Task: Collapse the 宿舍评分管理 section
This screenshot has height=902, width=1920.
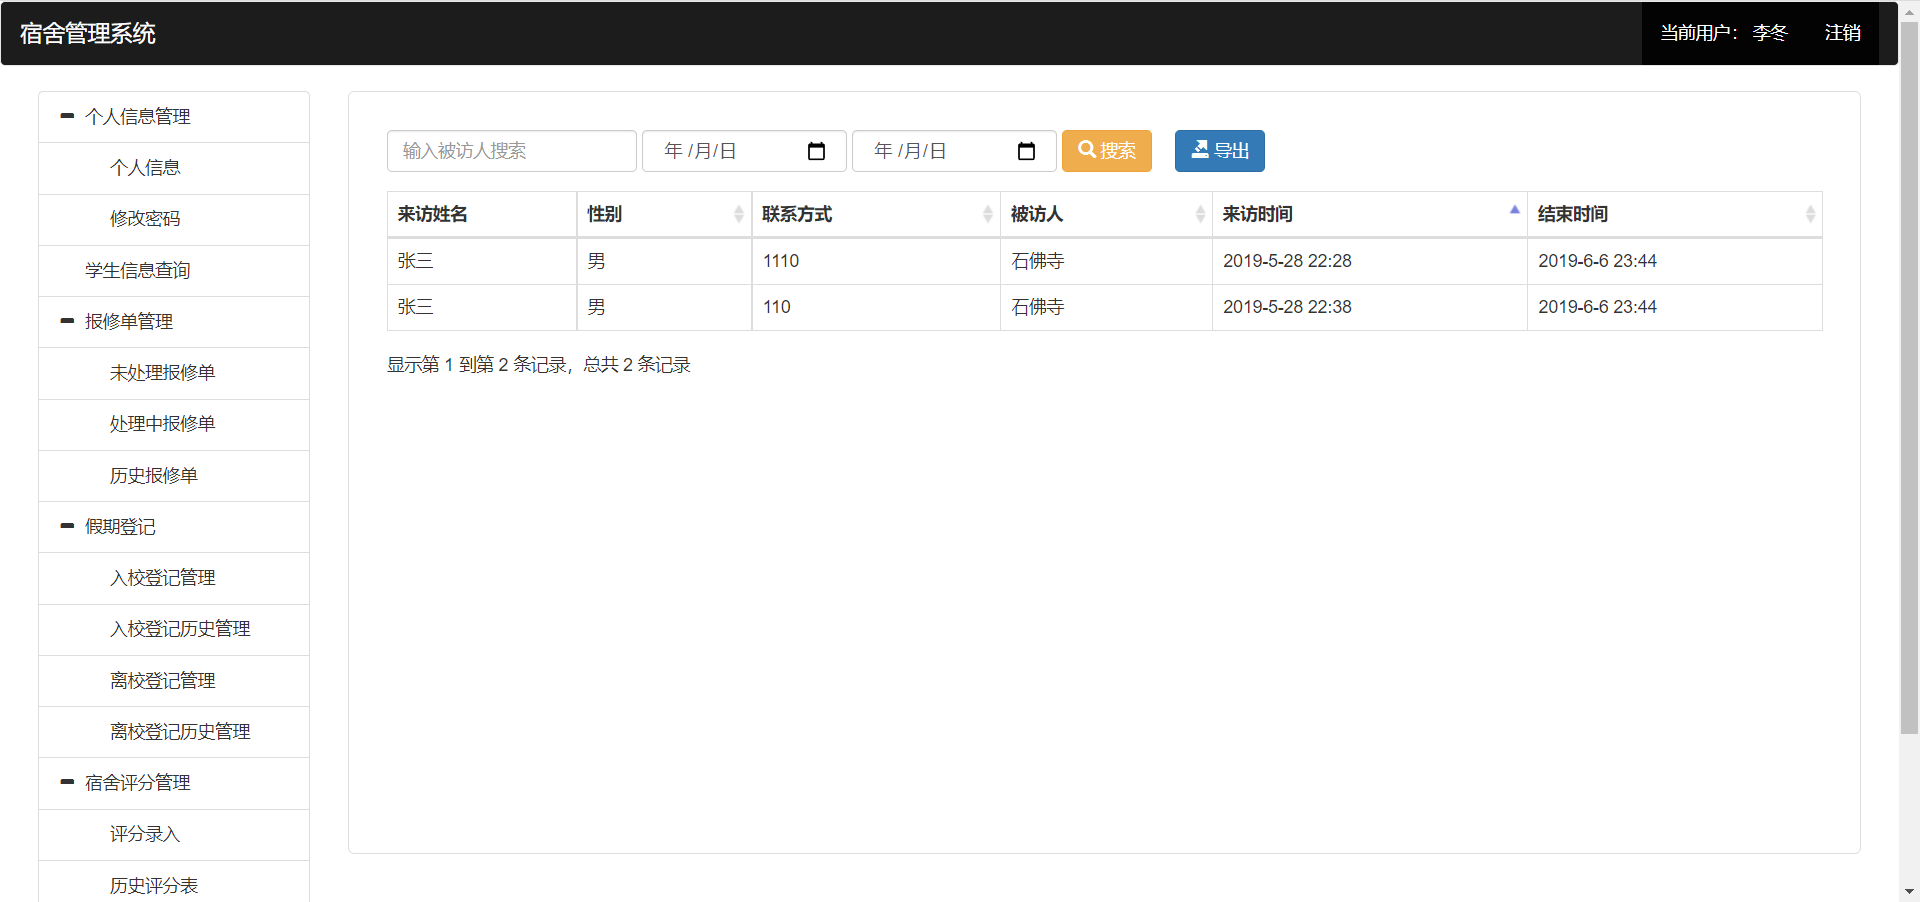Action: pyautogui.click(x=67, y=782)
